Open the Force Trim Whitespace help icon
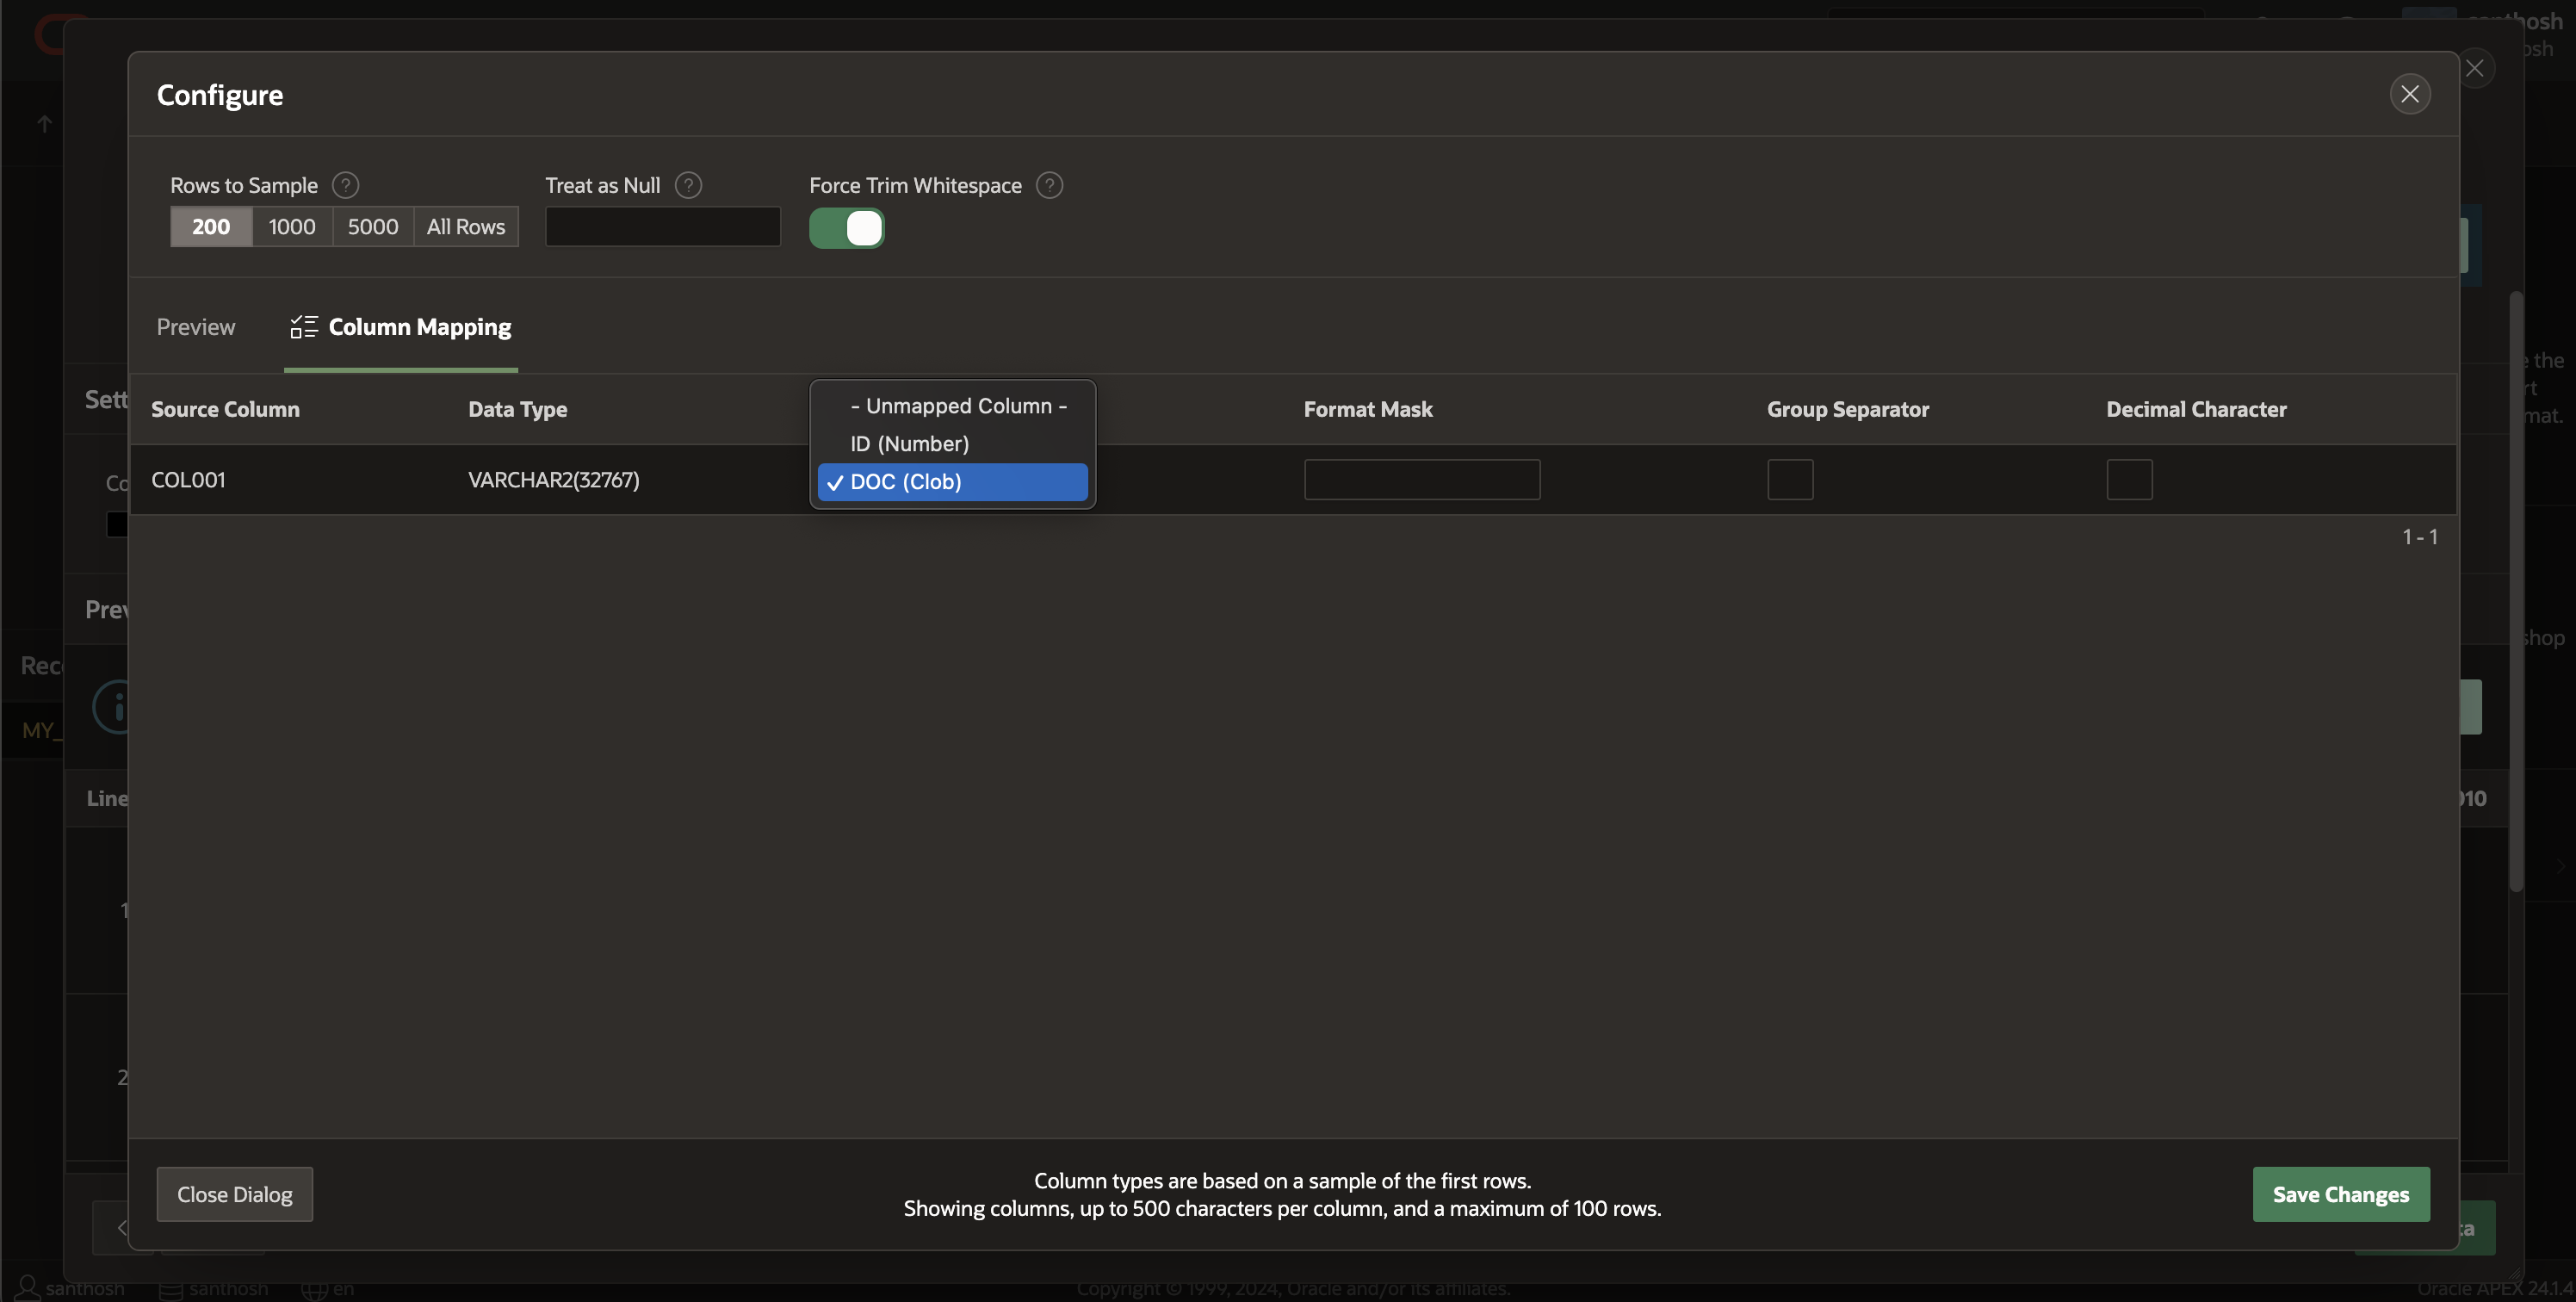The height and width of the screenshot is (1302, 2576). point(1049,185)
